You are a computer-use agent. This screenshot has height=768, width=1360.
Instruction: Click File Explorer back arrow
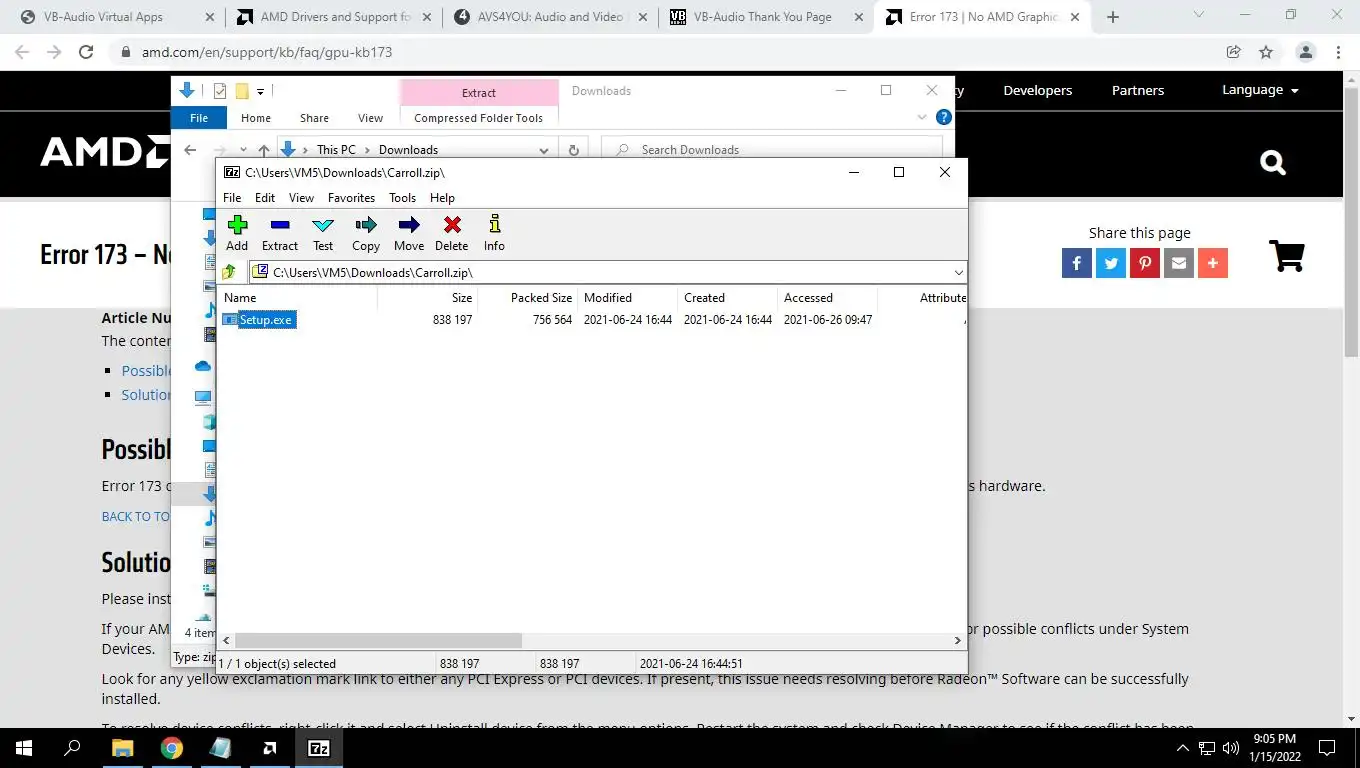coord(190,150)
